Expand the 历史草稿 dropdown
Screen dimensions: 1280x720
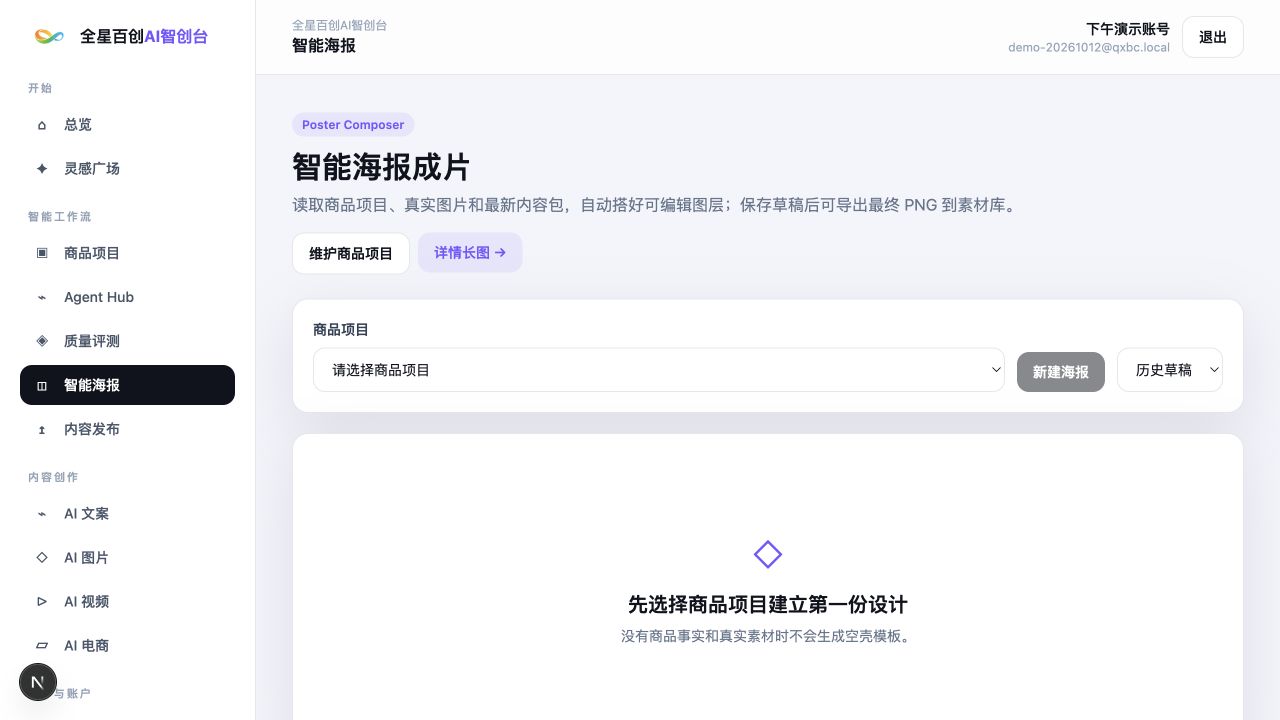coord(1170,370)
